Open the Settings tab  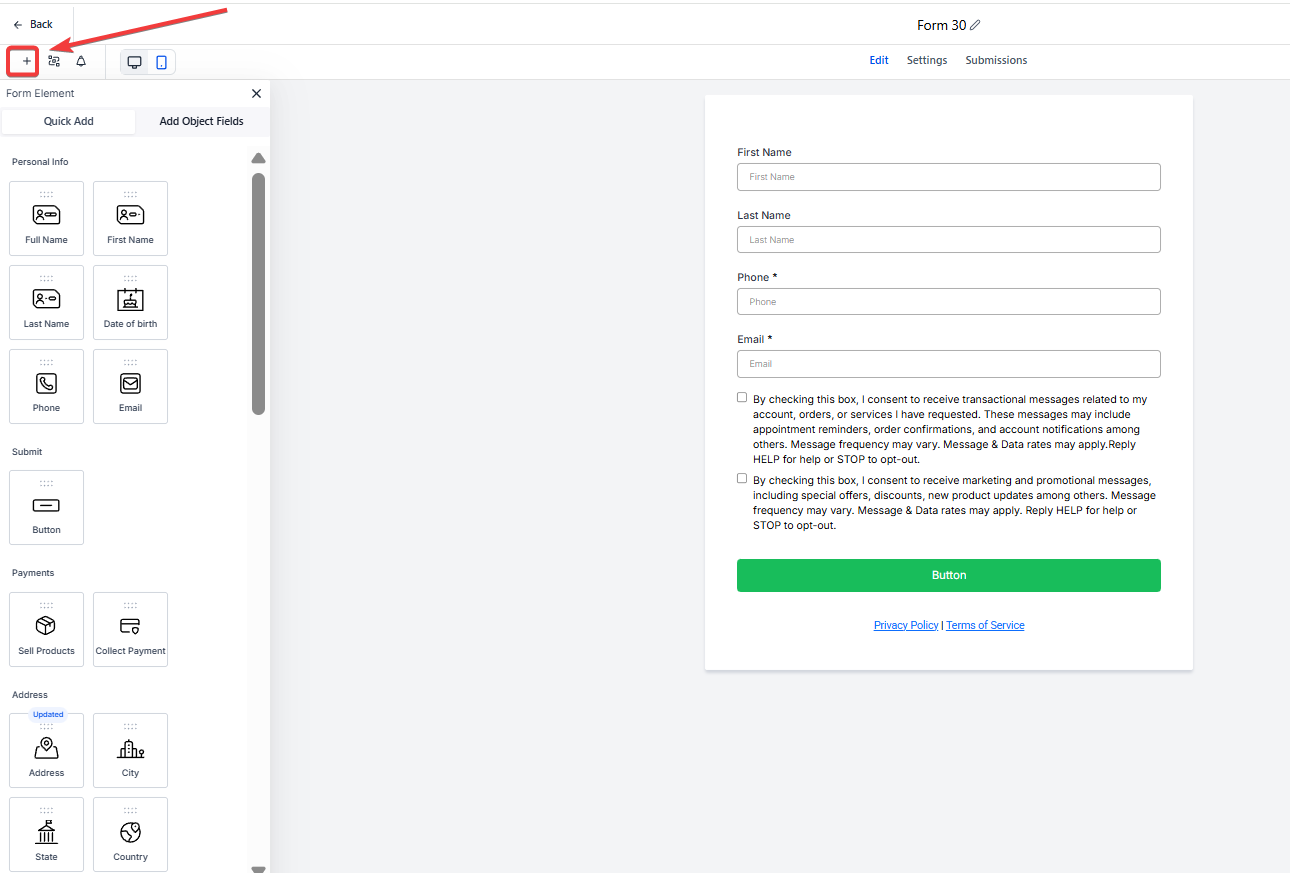click(927, 60)
